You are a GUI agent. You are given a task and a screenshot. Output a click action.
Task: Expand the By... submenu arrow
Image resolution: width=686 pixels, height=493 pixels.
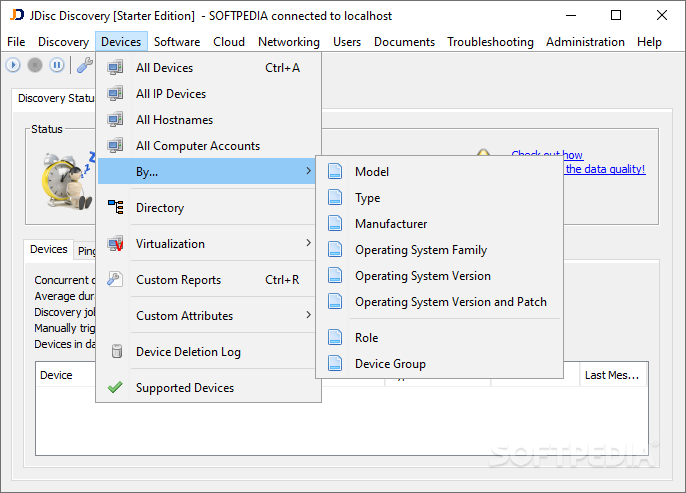(308, 171)
